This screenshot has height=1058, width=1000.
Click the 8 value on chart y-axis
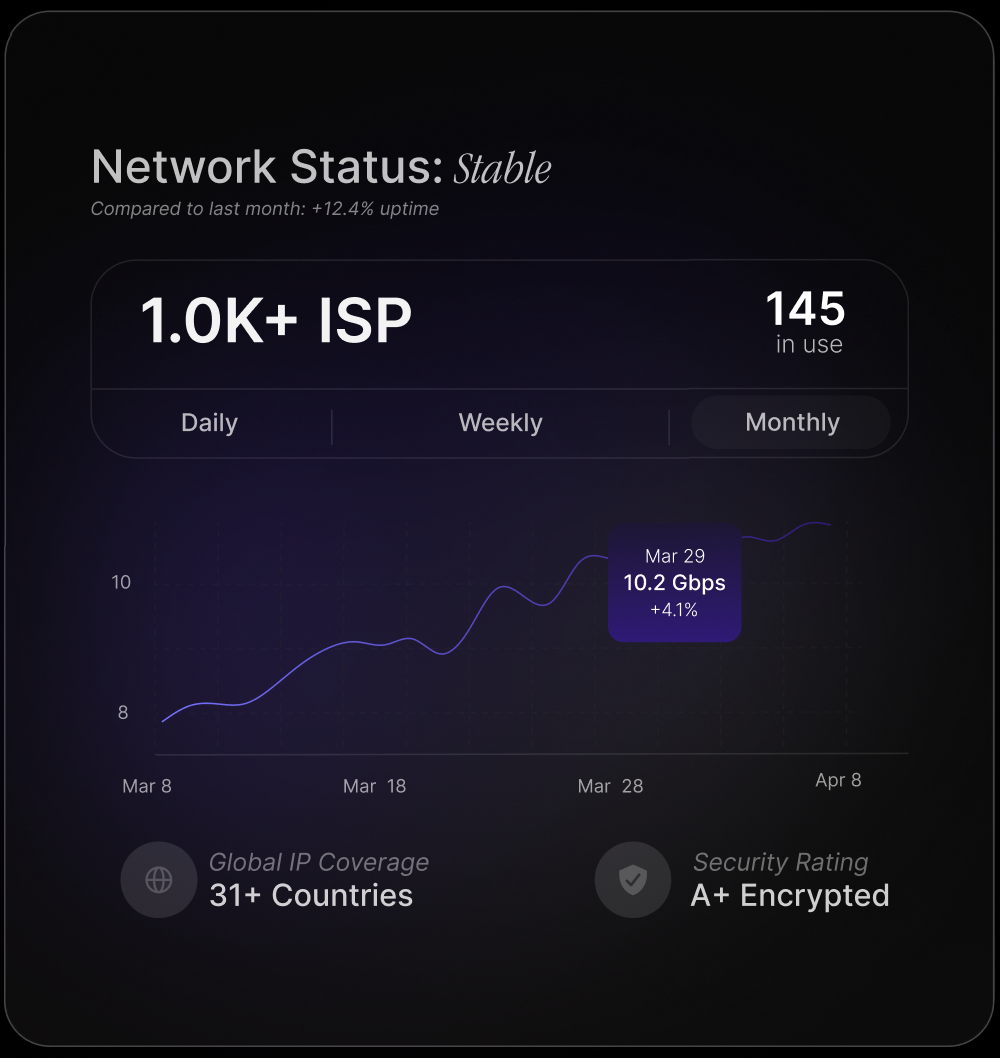tap(123, 713)
